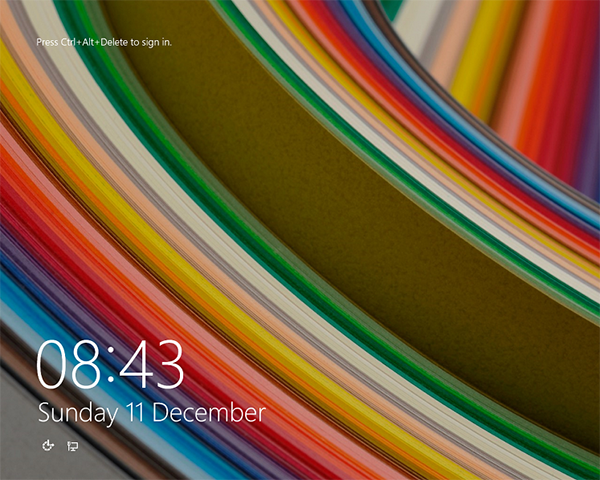Click the digit '8' in the clock

point(88,366)
